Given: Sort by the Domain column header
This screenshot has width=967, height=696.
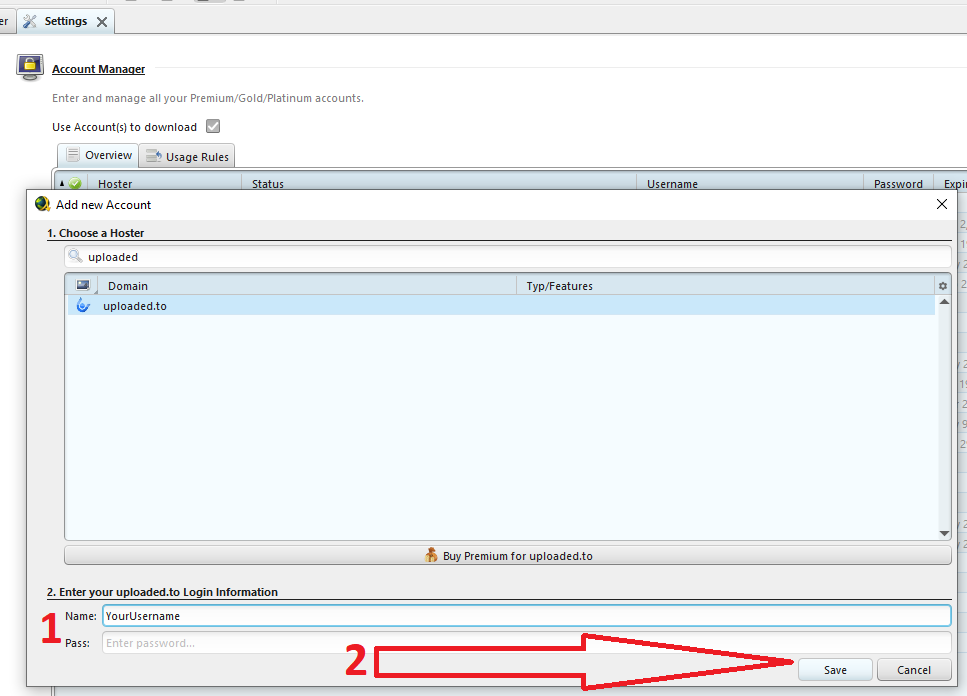Looking at the screenshot, I should [307, 285].
